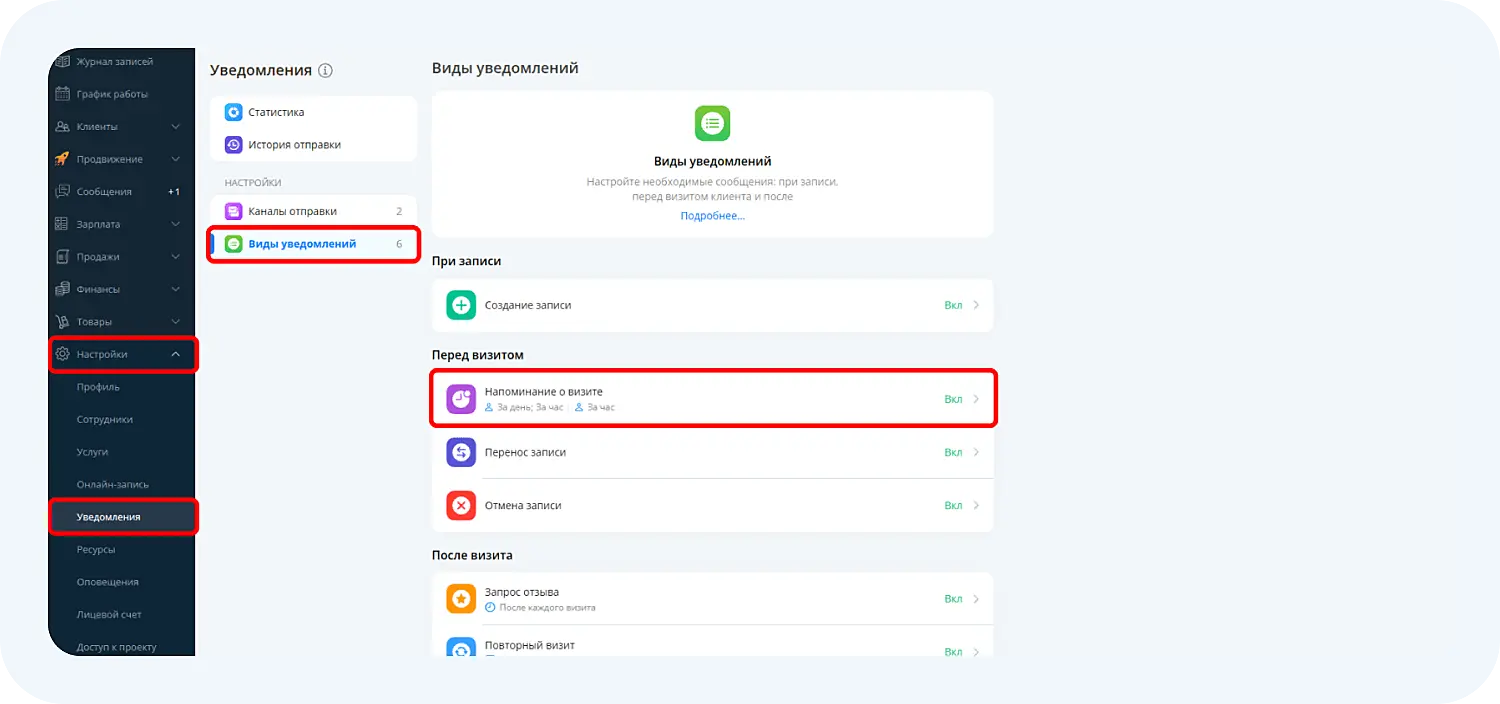The width and height of the screenshot is (1500, 704).
Task: Click the Клиенты people icon
Action: [62, 127]
